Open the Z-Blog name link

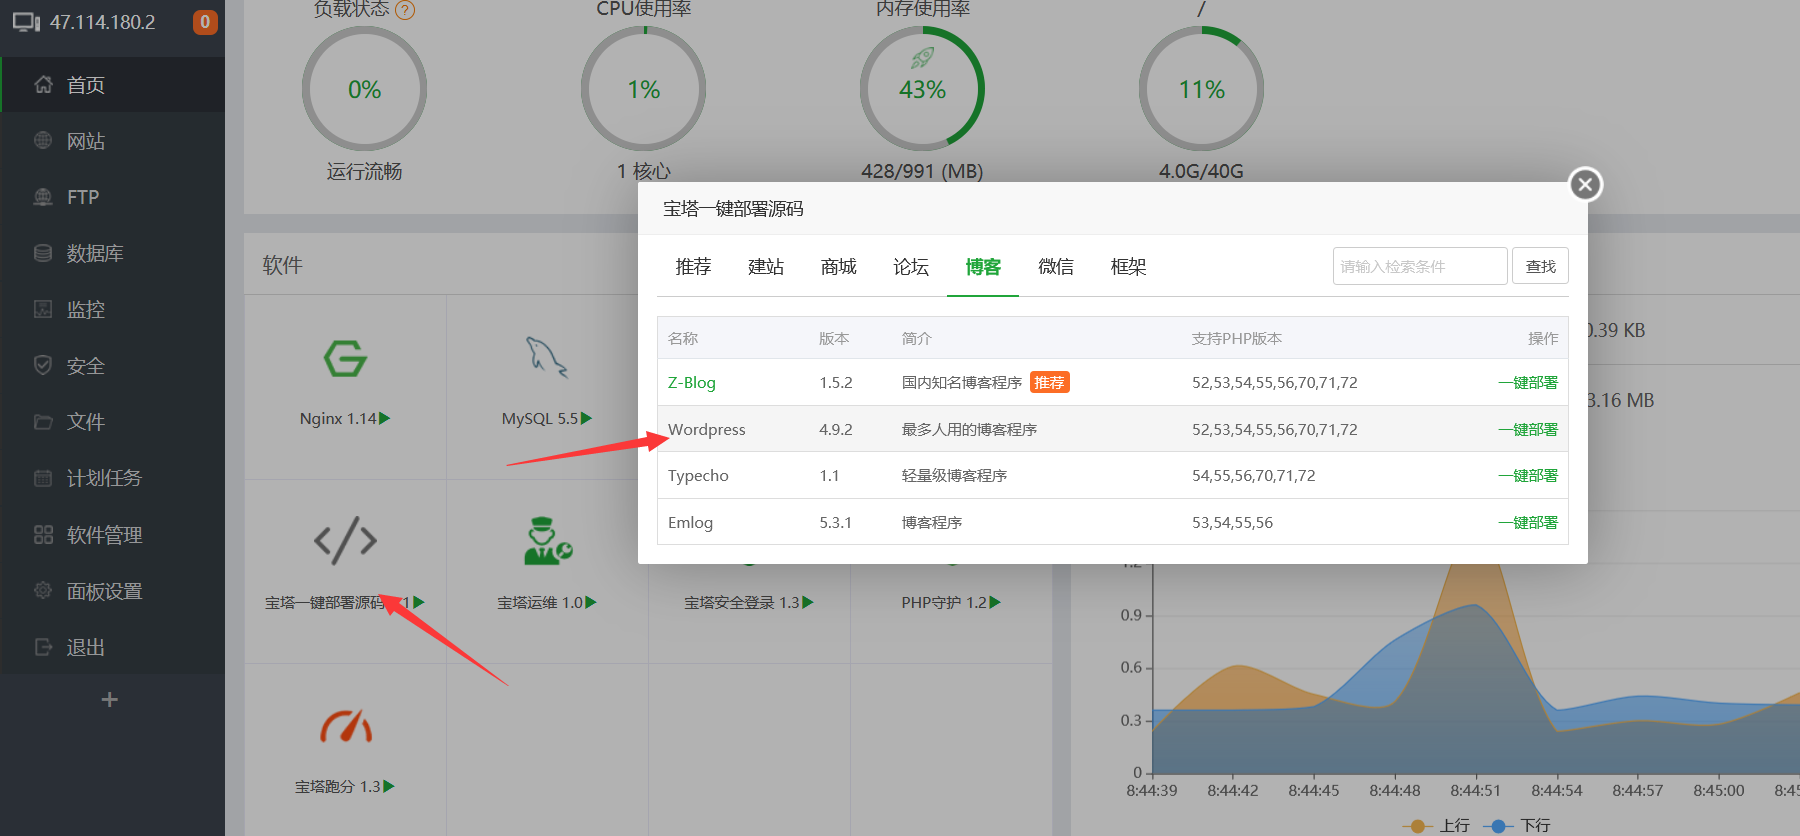click(x=692, y=382)
